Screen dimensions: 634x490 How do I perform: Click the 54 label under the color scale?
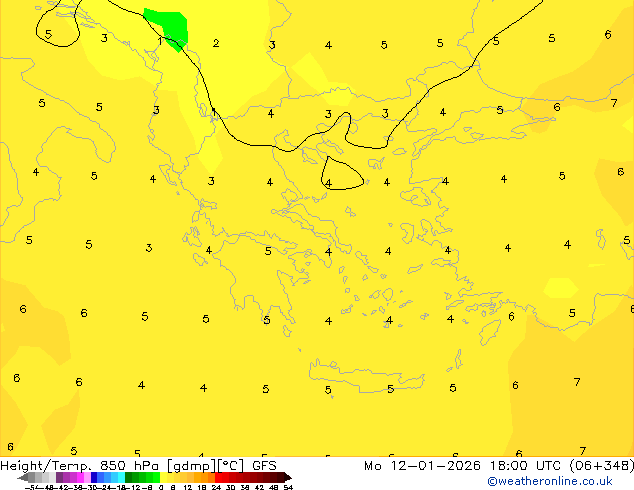[x=288, y=487]
